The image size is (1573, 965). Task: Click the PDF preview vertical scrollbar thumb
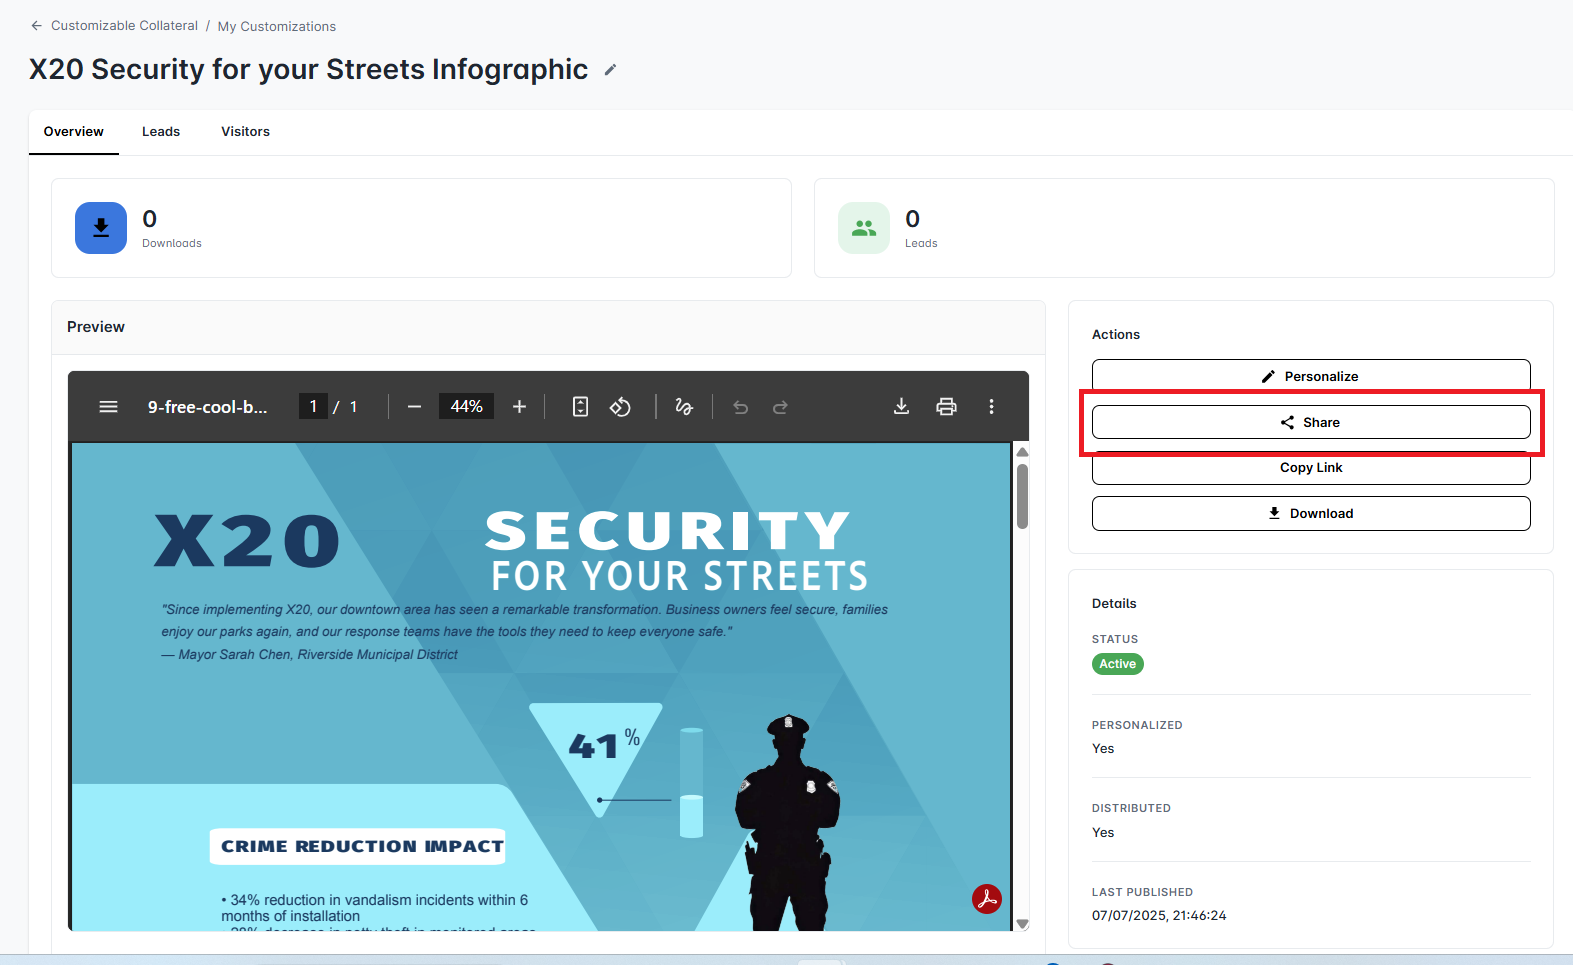pos(1022,496)
